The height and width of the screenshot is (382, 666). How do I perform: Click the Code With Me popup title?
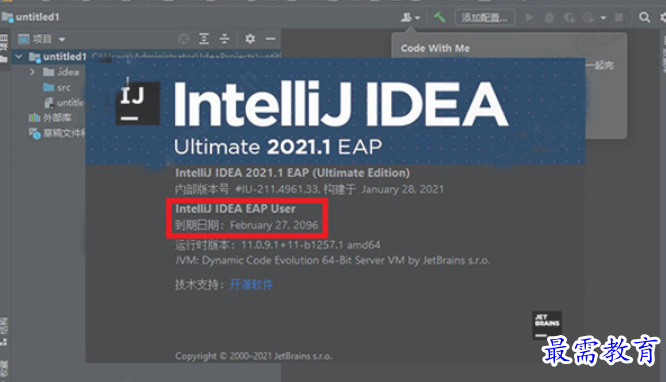pos(435,48)
